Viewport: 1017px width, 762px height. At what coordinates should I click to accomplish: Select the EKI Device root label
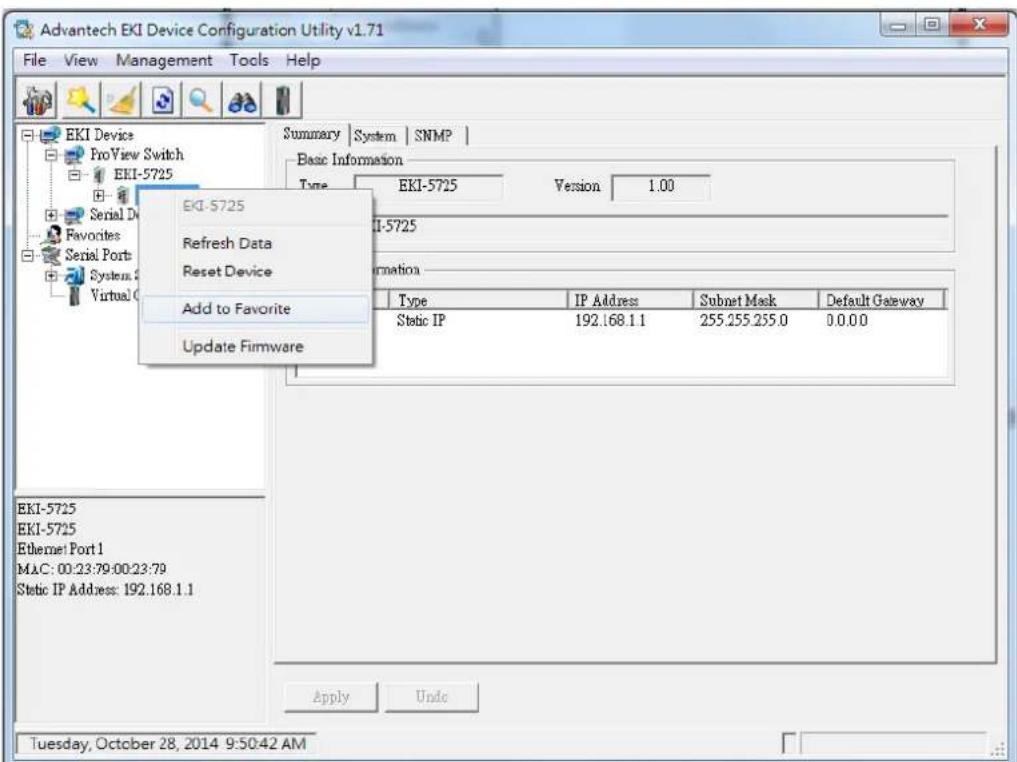pyautogui.click(x=99, y=135)
